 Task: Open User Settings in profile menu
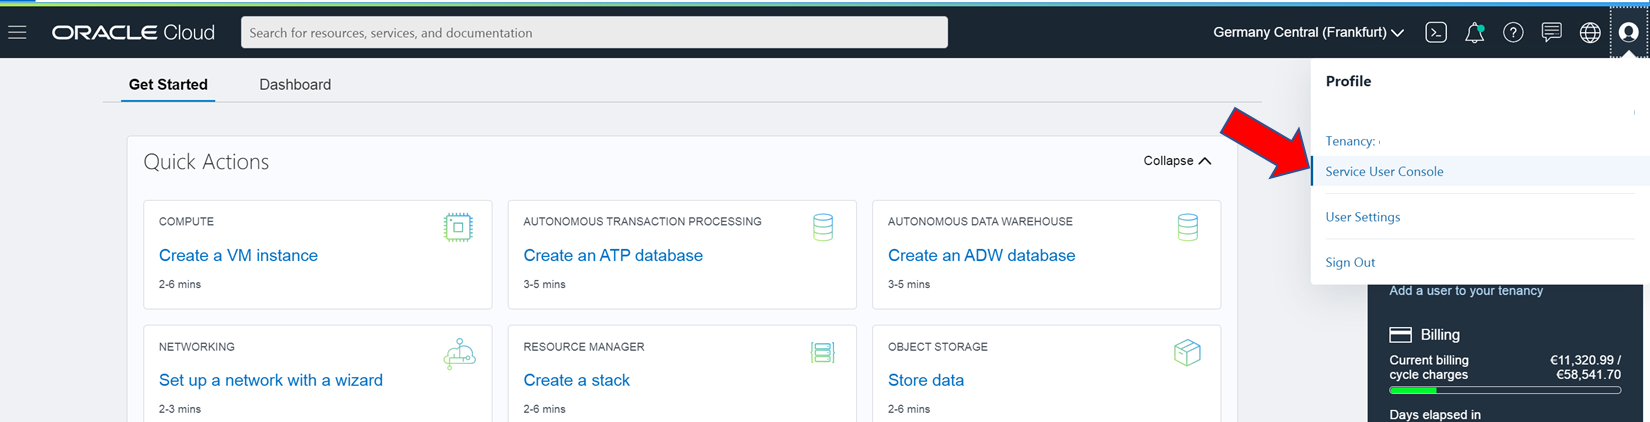click(x=1362, y=217)
